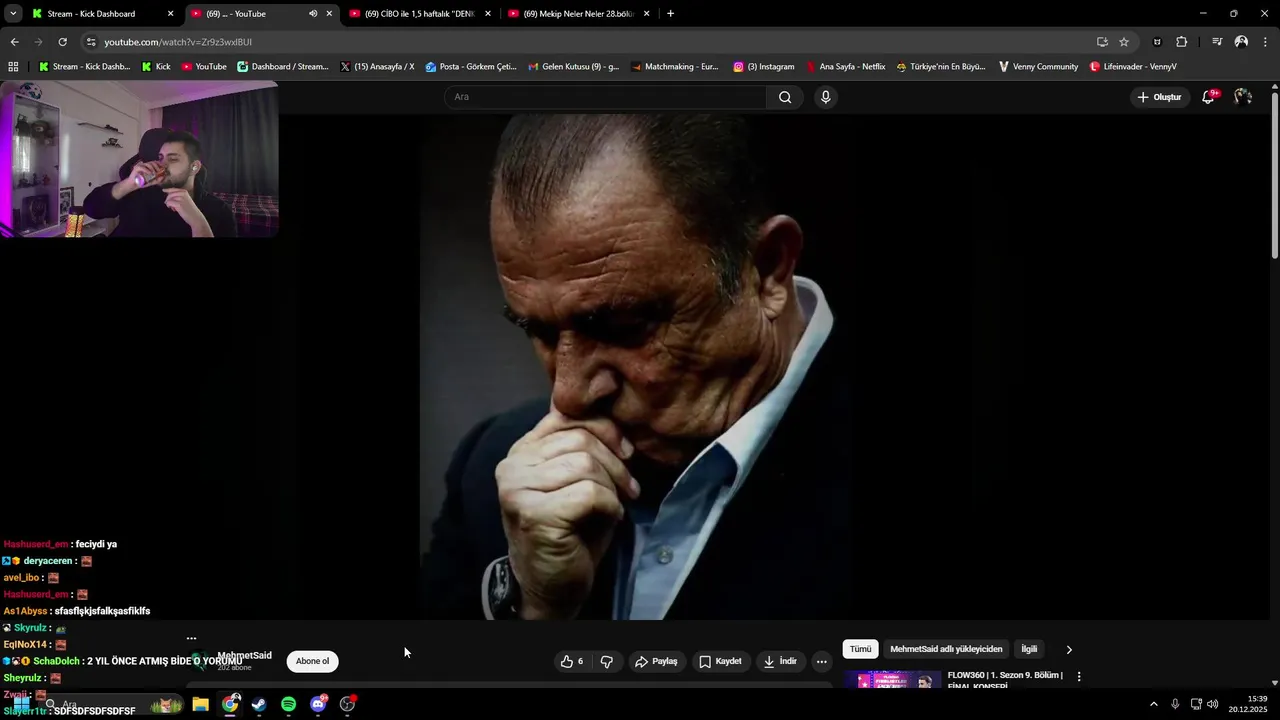Dislike the video with thumbs down
The image size is (1280, 720).
tap(606, 661)
